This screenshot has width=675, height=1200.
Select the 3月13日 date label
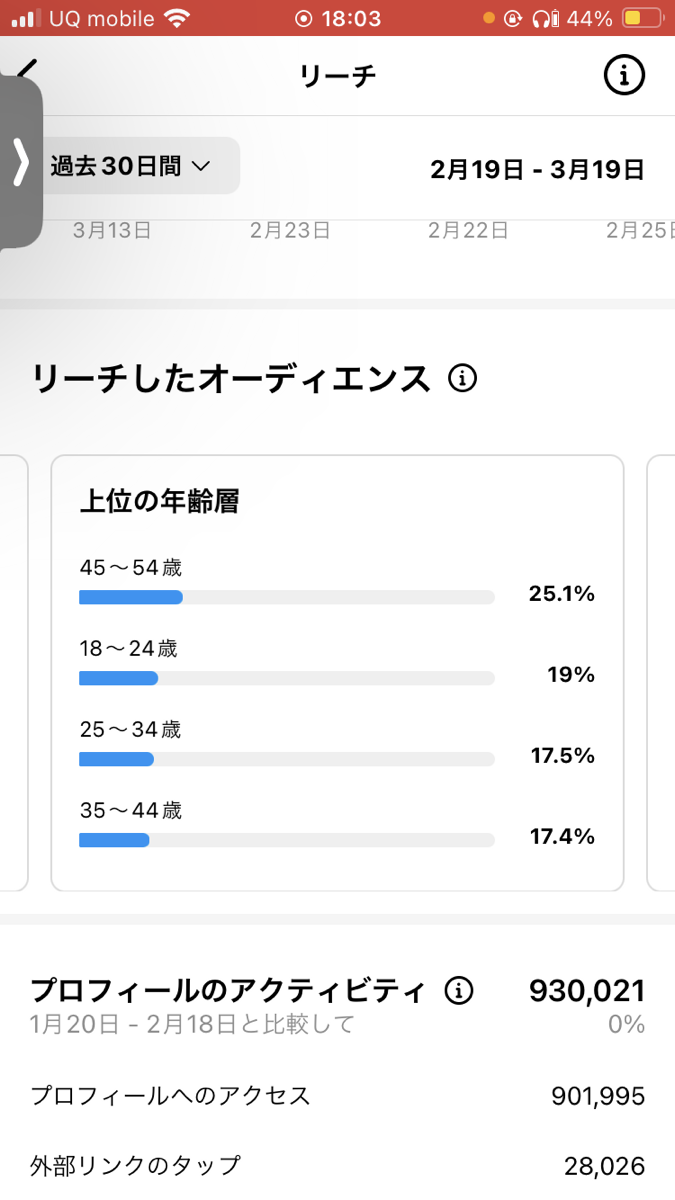click(112, 231)
